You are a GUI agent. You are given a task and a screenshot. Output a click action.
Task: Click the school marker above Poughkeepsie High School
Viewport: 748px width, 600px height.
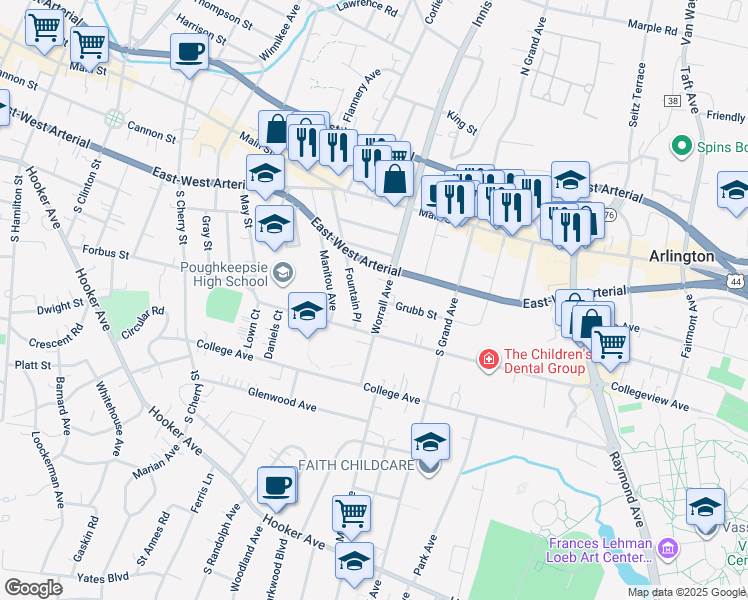pyautogui.click(x=274, y=228)
